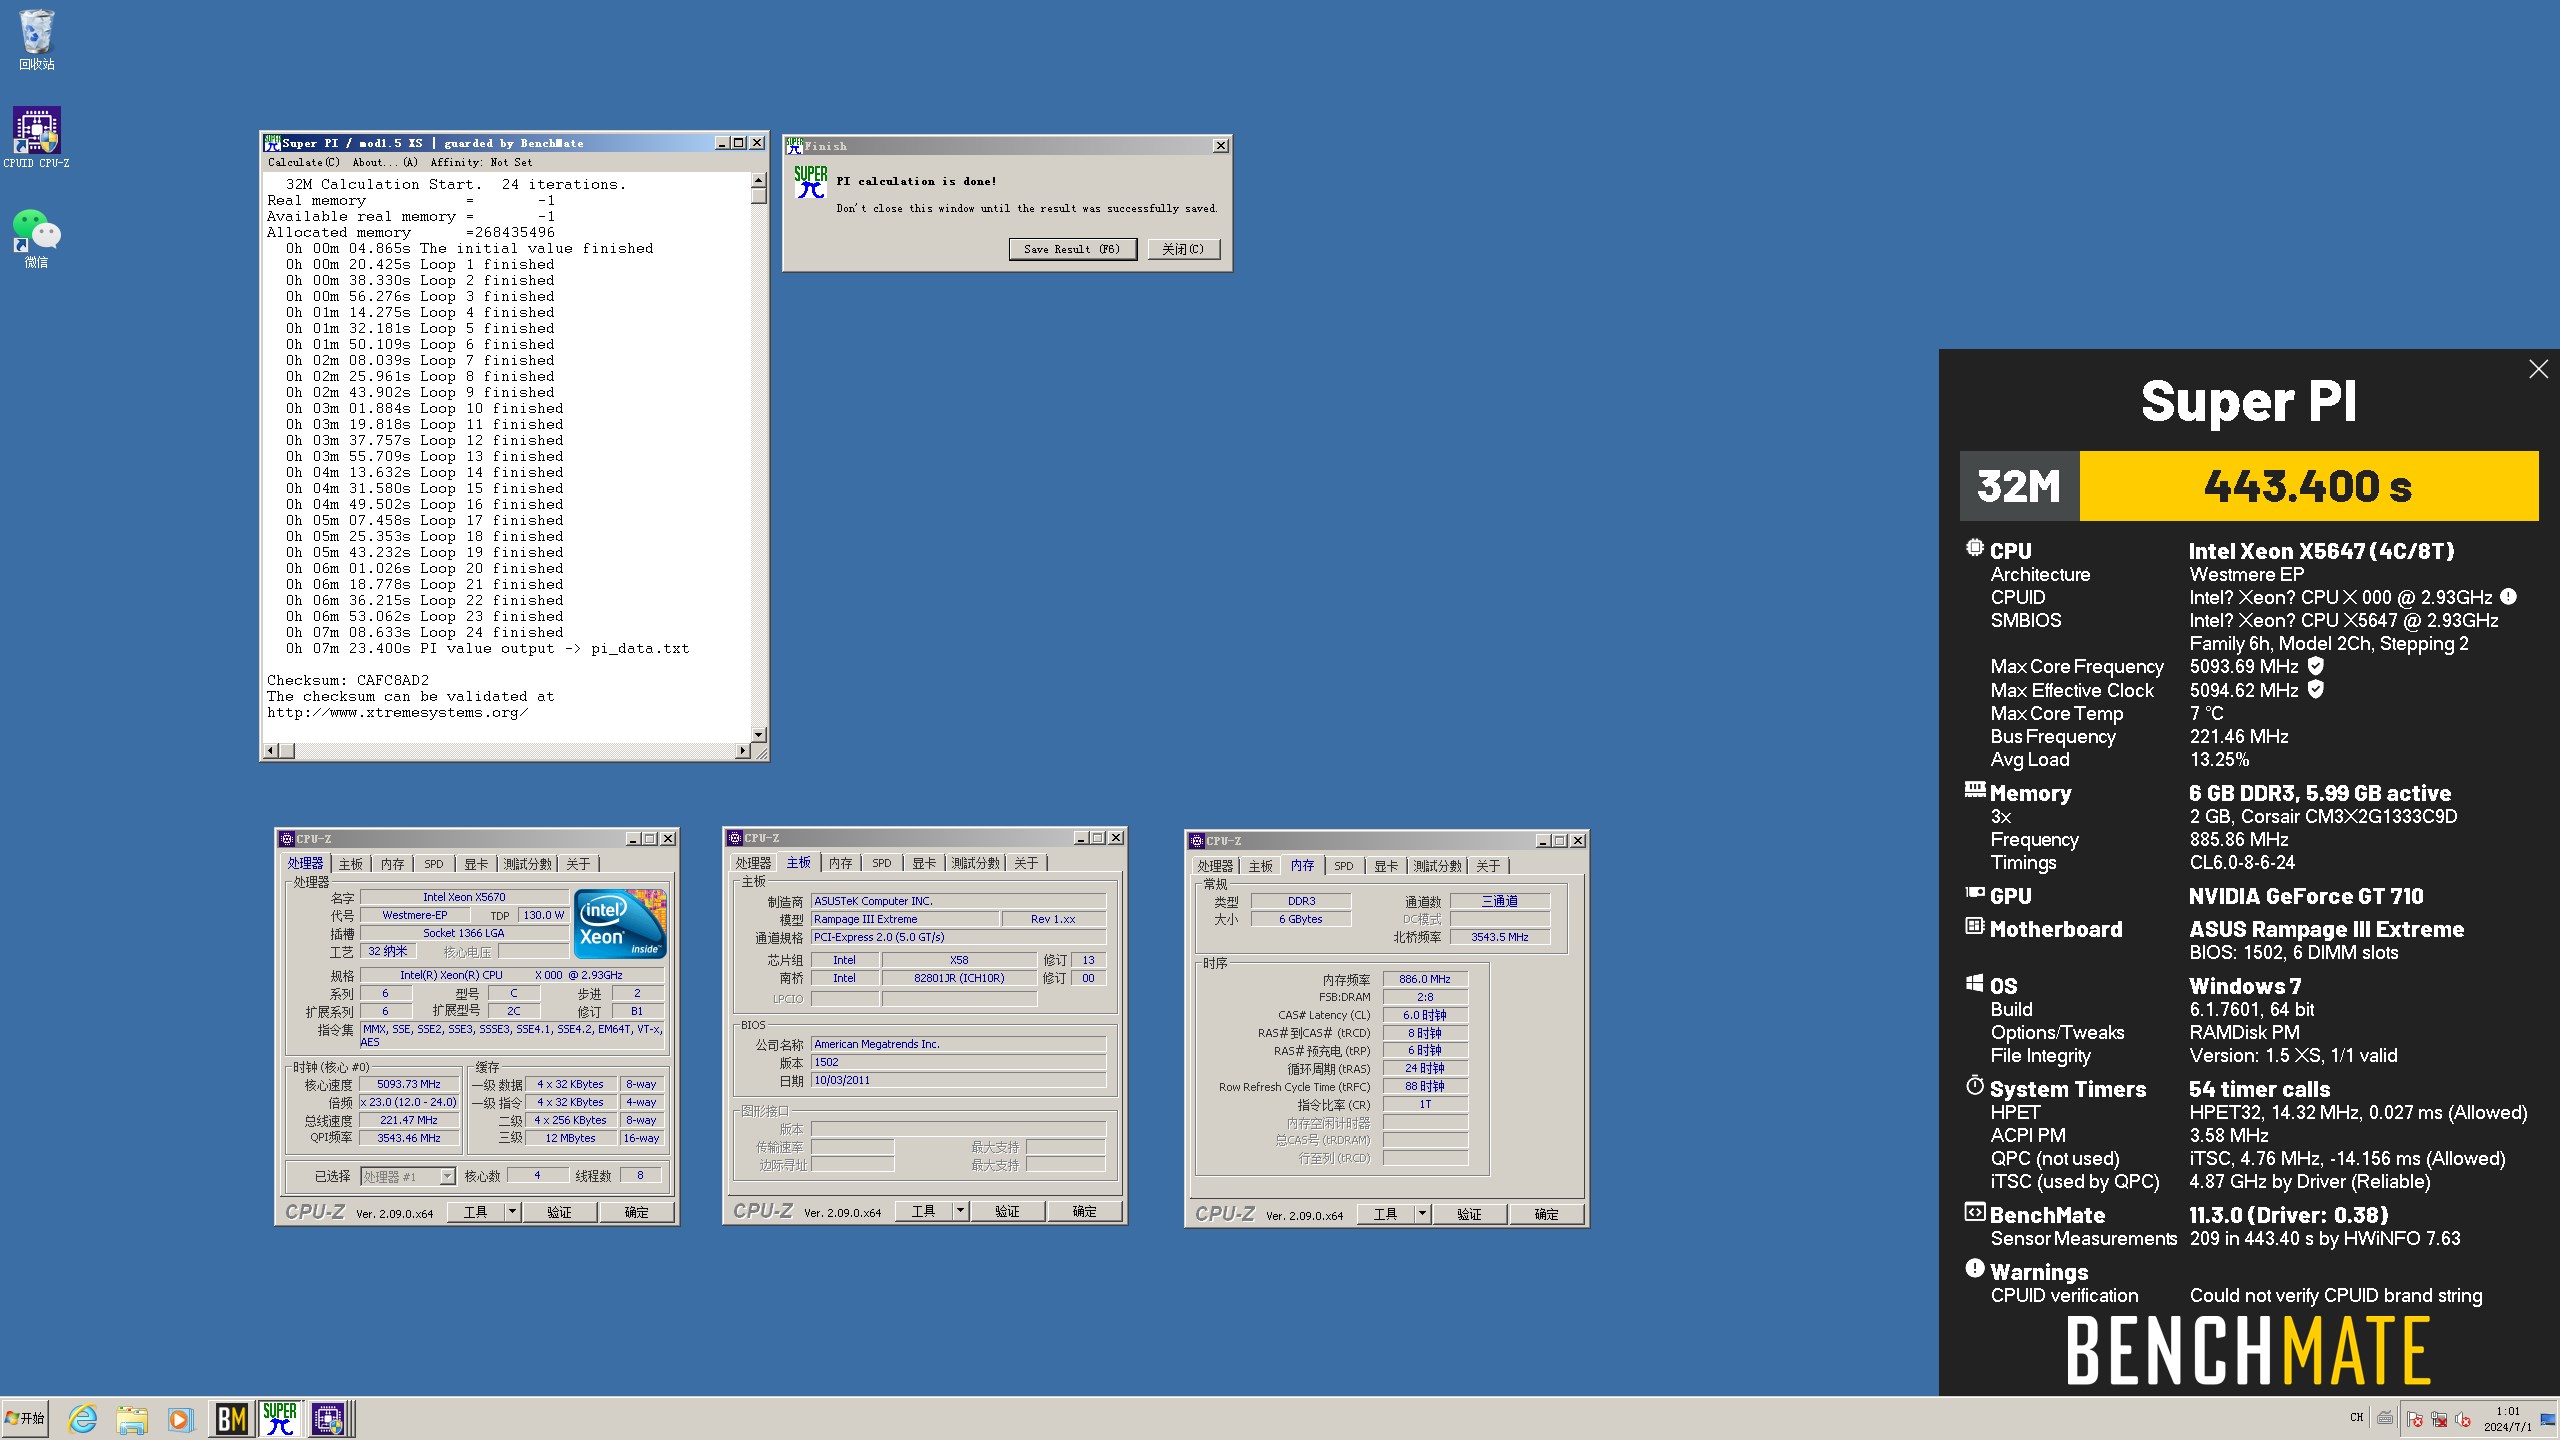Click CPUID warning exclamation icon in BenchMate
This screenshot has height=1440, width=2560.
coord(2508,597)
